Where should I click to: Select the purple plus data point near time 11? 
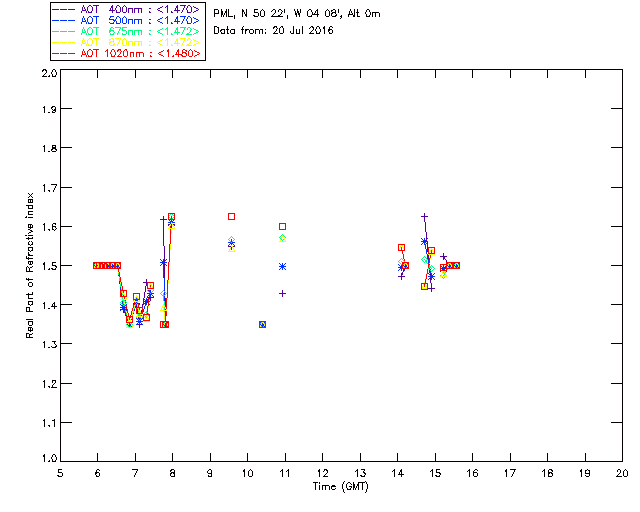click(282, 294)
